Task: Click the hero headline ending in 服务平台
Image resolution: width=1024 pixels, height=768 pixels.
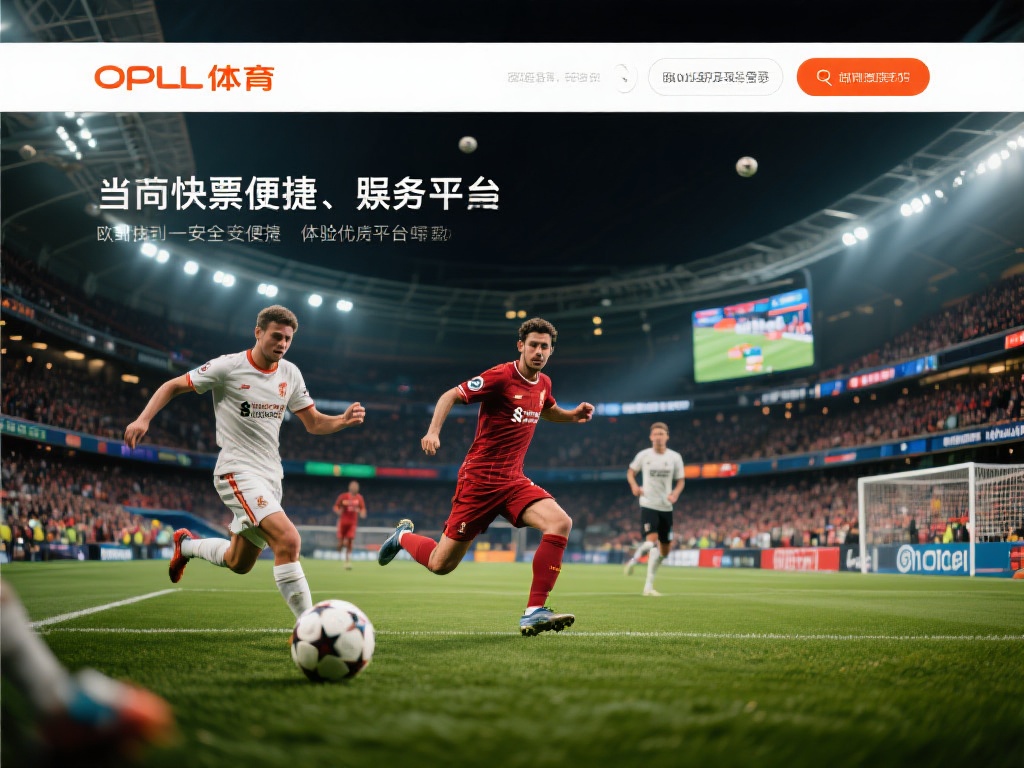Action: click(x=299, y=193)
